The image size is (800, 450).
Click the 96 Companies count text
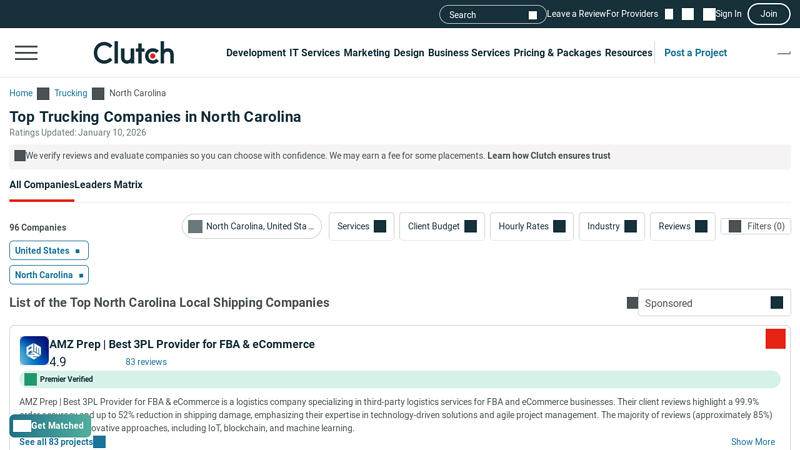[x=38, y=228]
